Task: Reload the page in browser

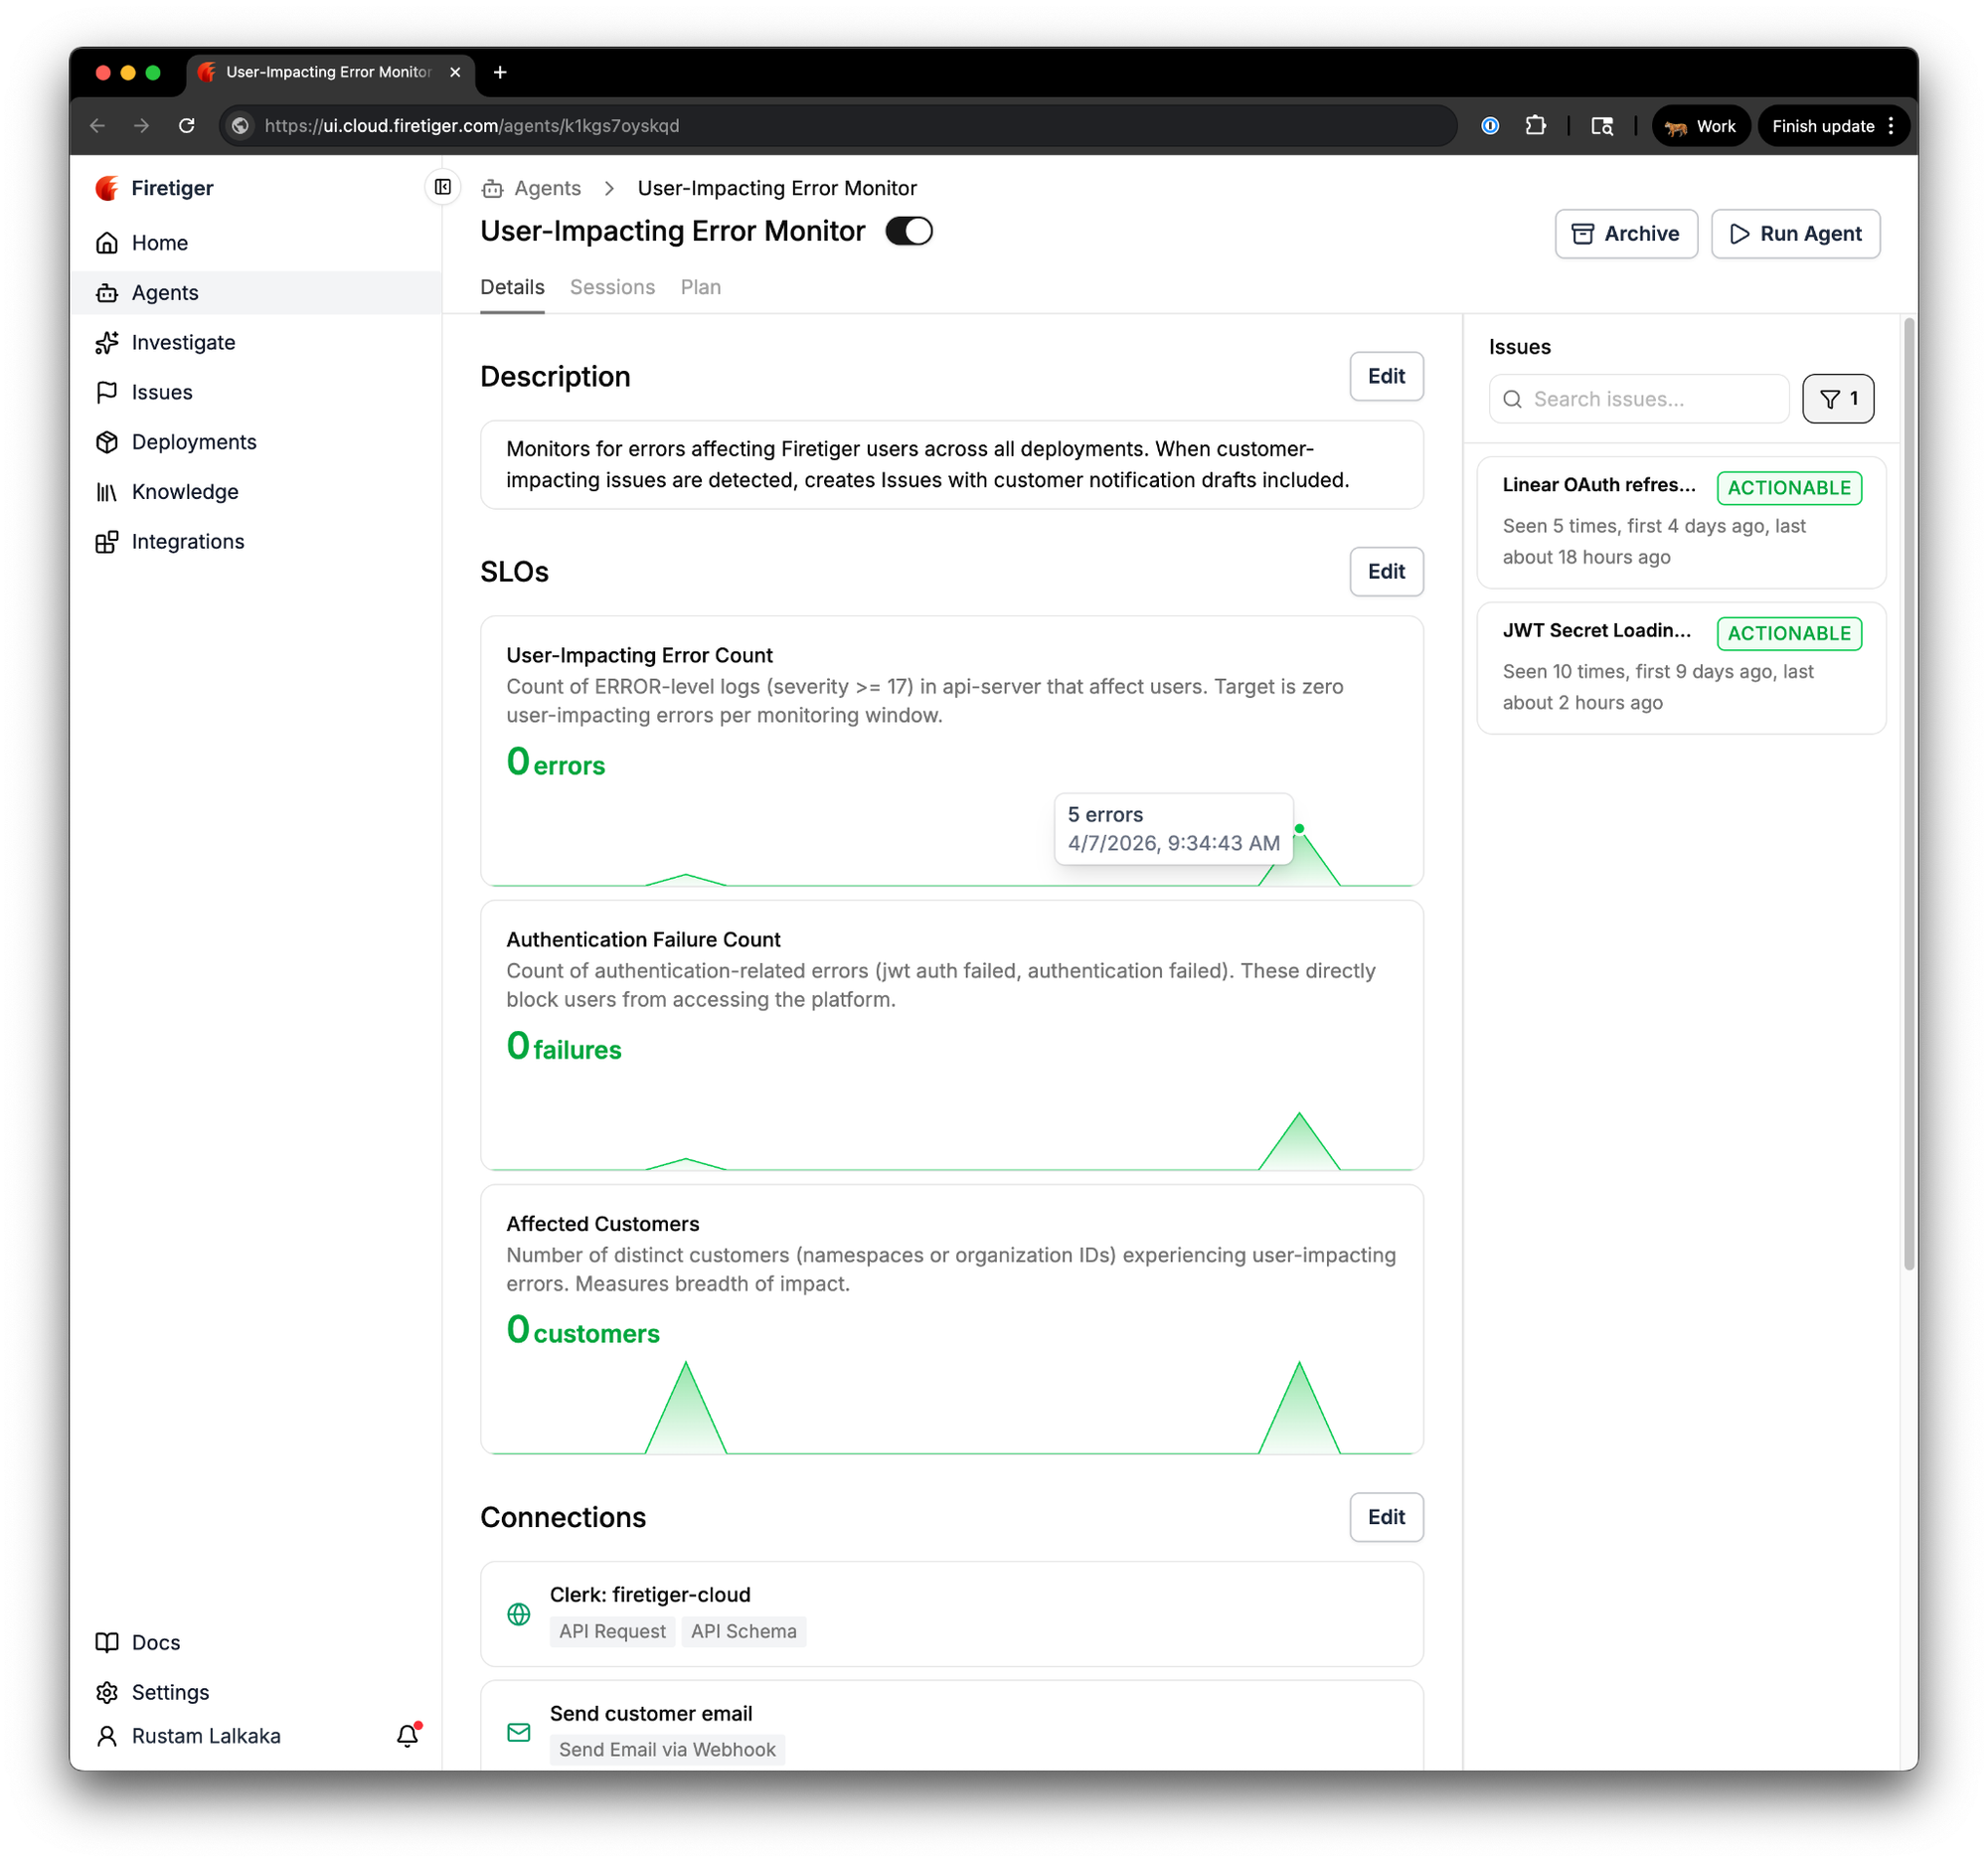Action: tap(187, 126)
